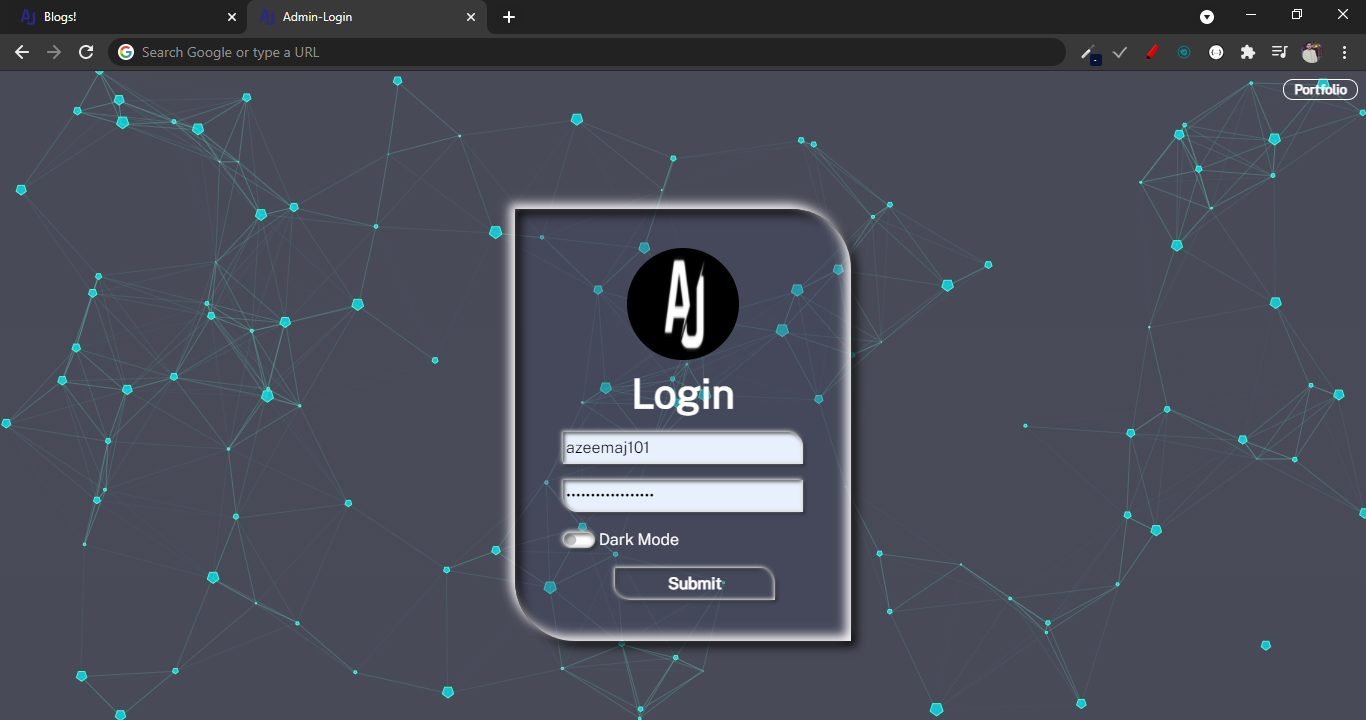The height and width of the screenshot is (720, 1366).
Task: Click the Google icon in address bar
Action: tap(126, 52)
